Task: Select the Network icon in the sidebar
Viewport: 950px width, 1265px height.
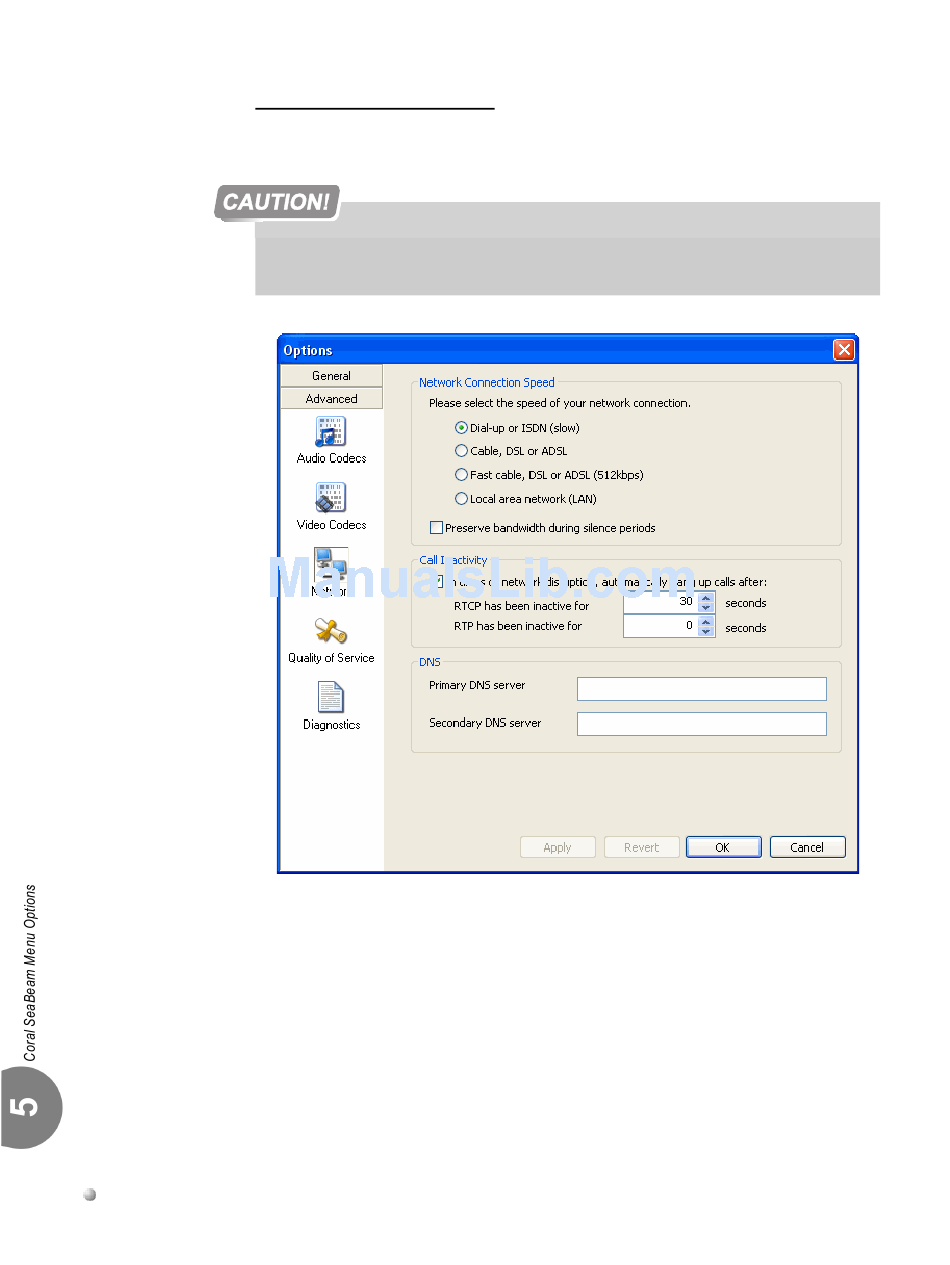Action: click(x=330, y=565)
